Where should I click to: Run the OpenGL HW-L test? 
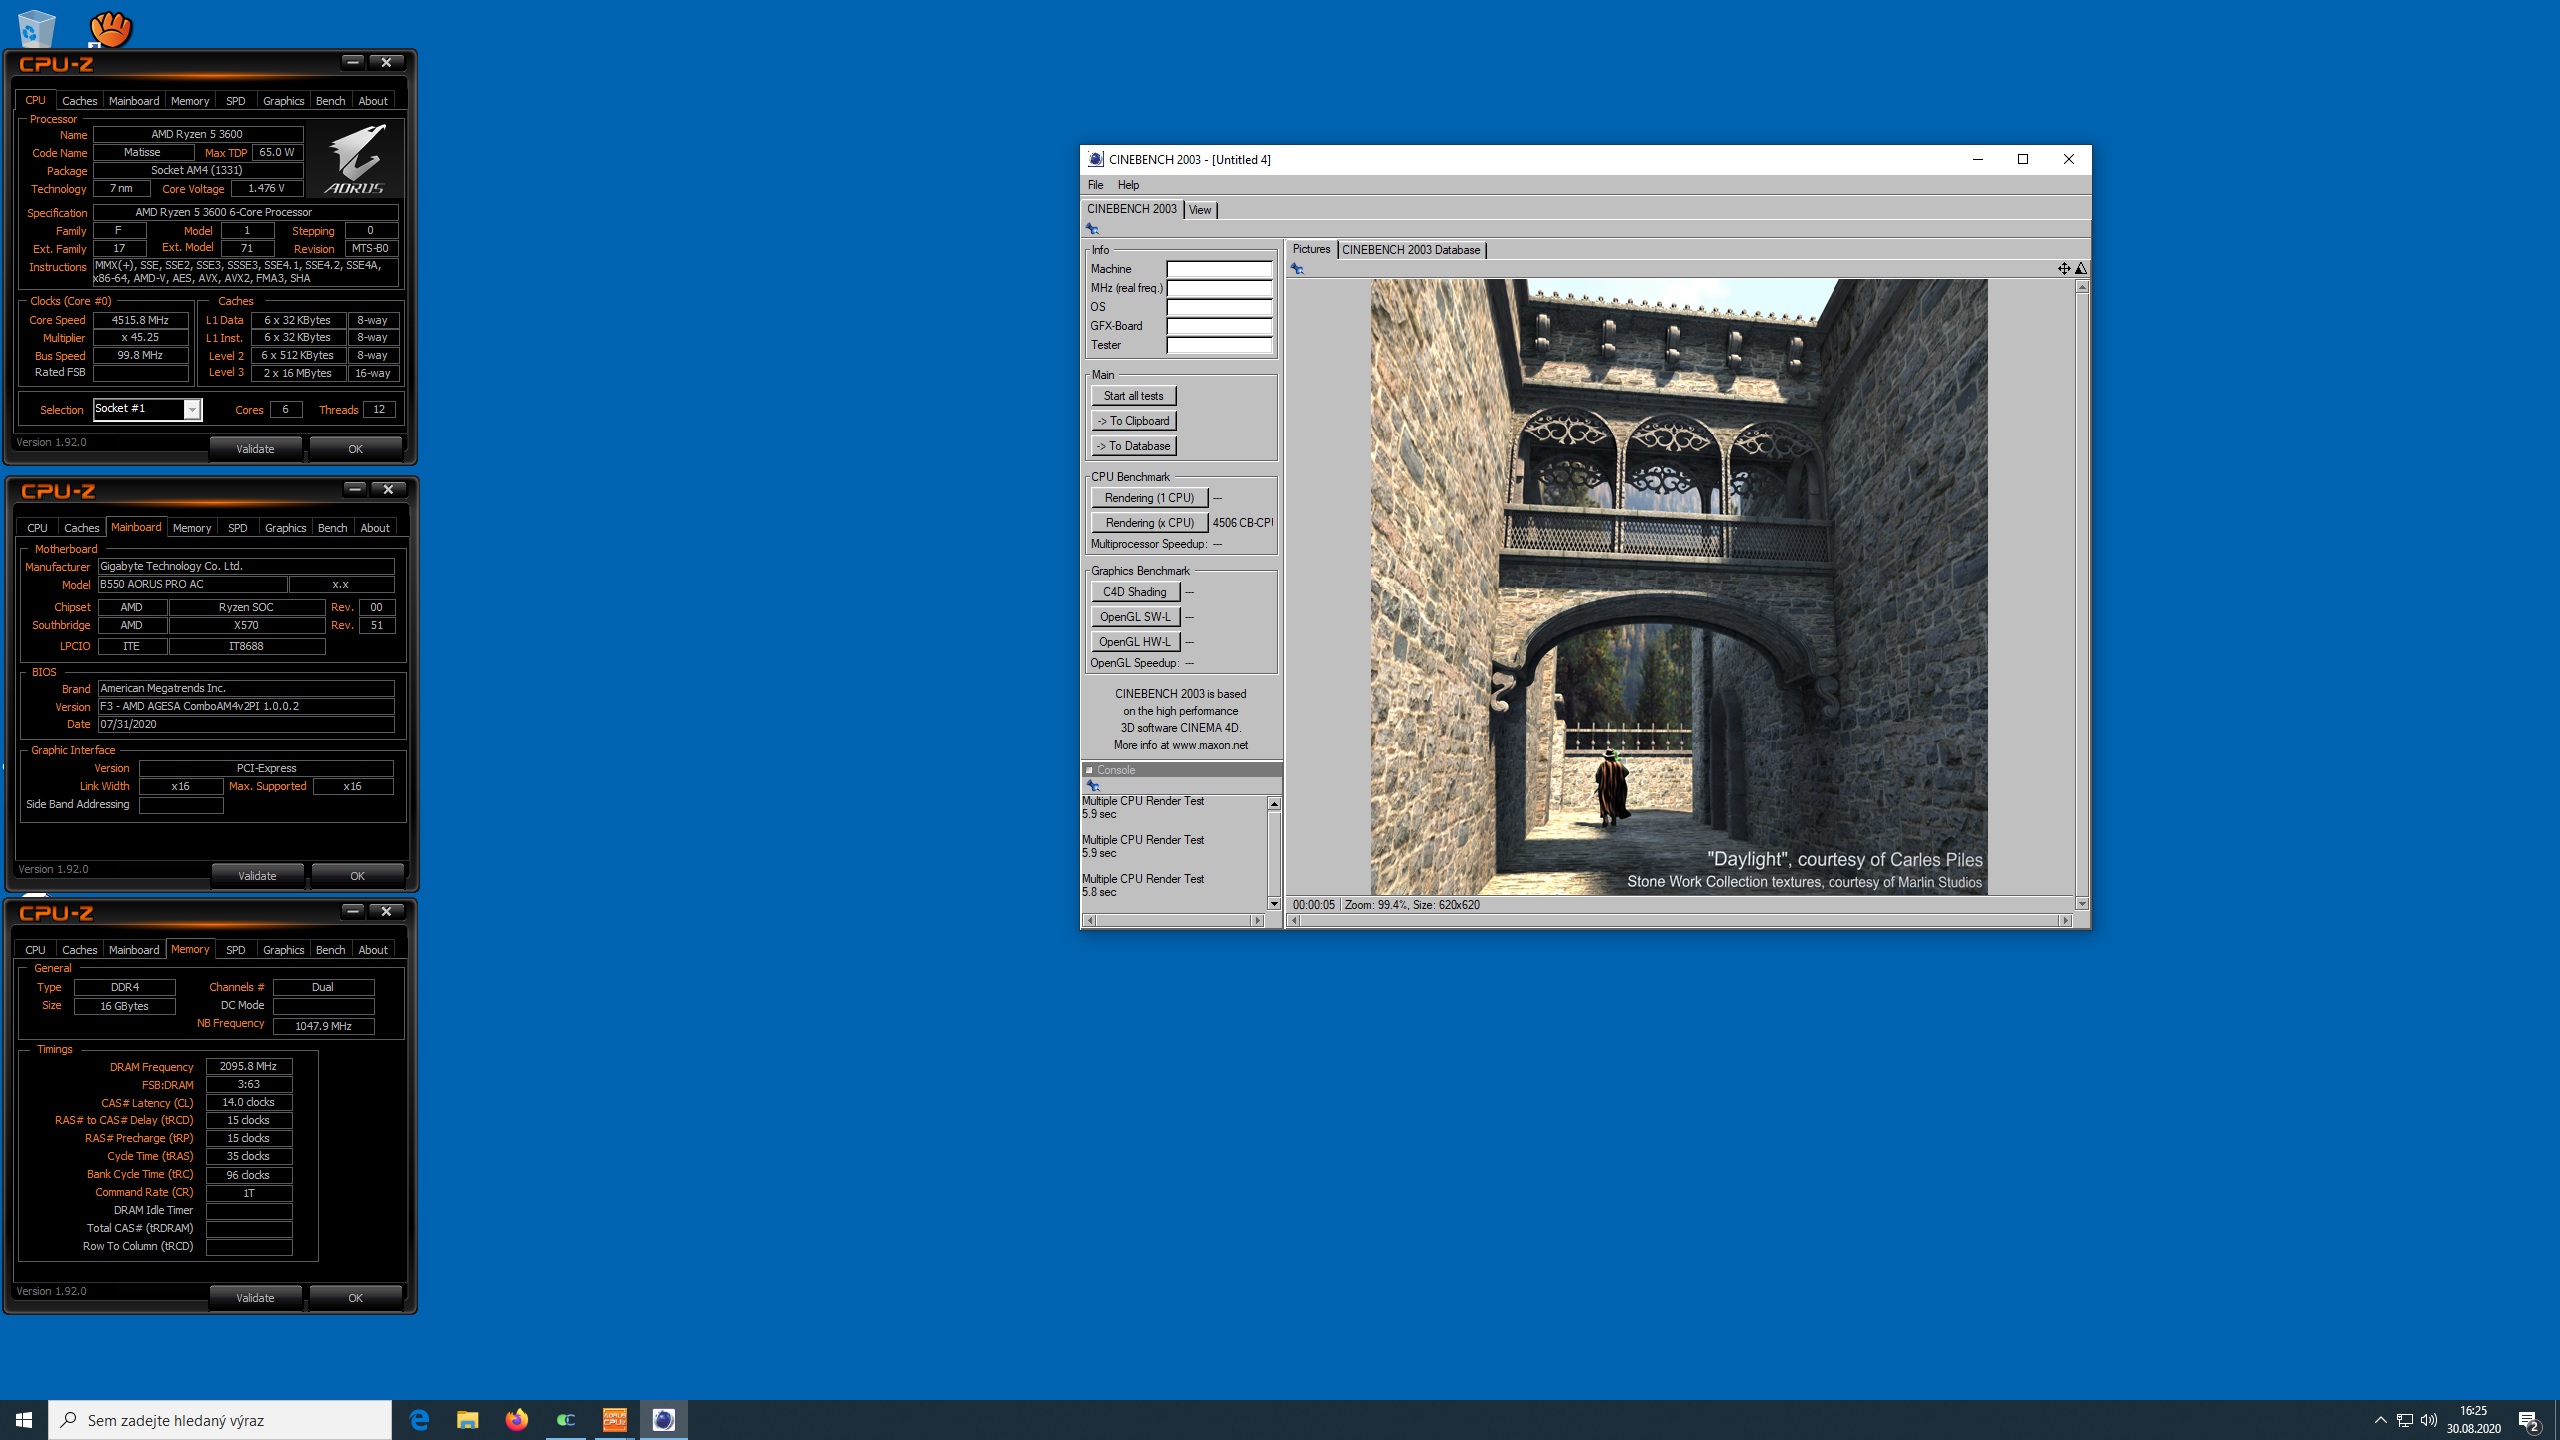(x=1135, y=642)
